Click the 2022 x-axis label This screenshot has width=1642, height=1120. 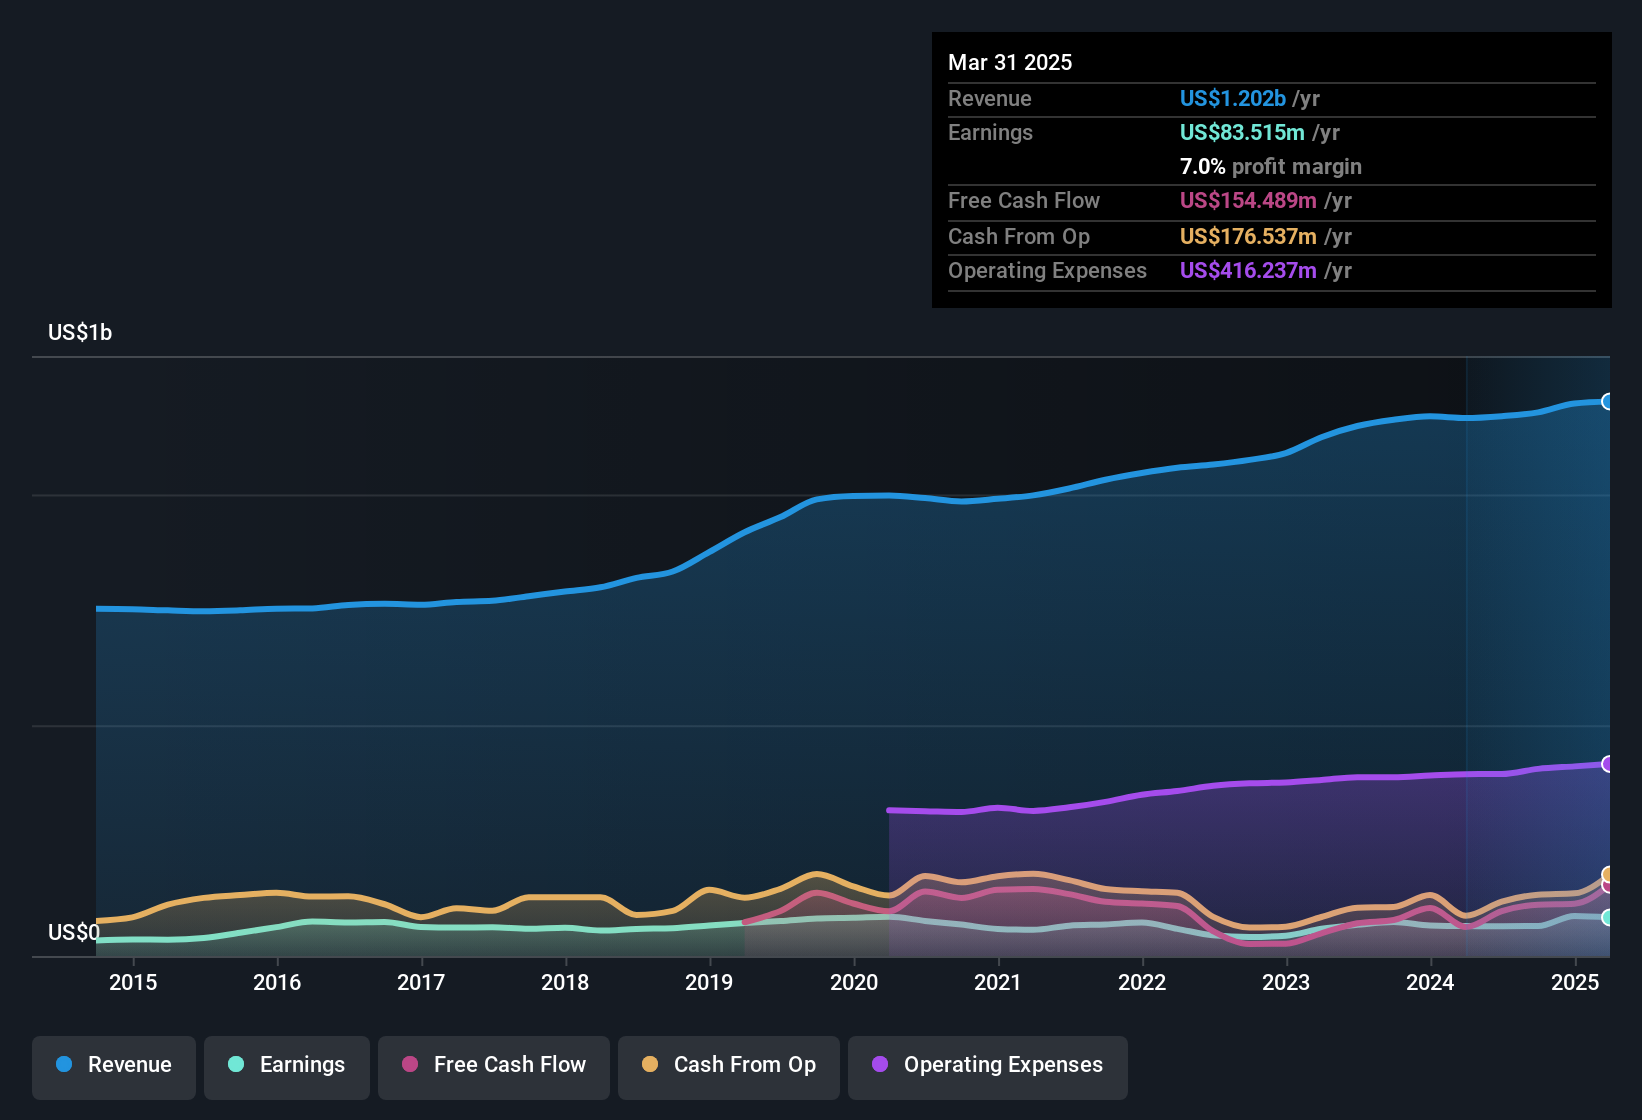point(1142,982)
